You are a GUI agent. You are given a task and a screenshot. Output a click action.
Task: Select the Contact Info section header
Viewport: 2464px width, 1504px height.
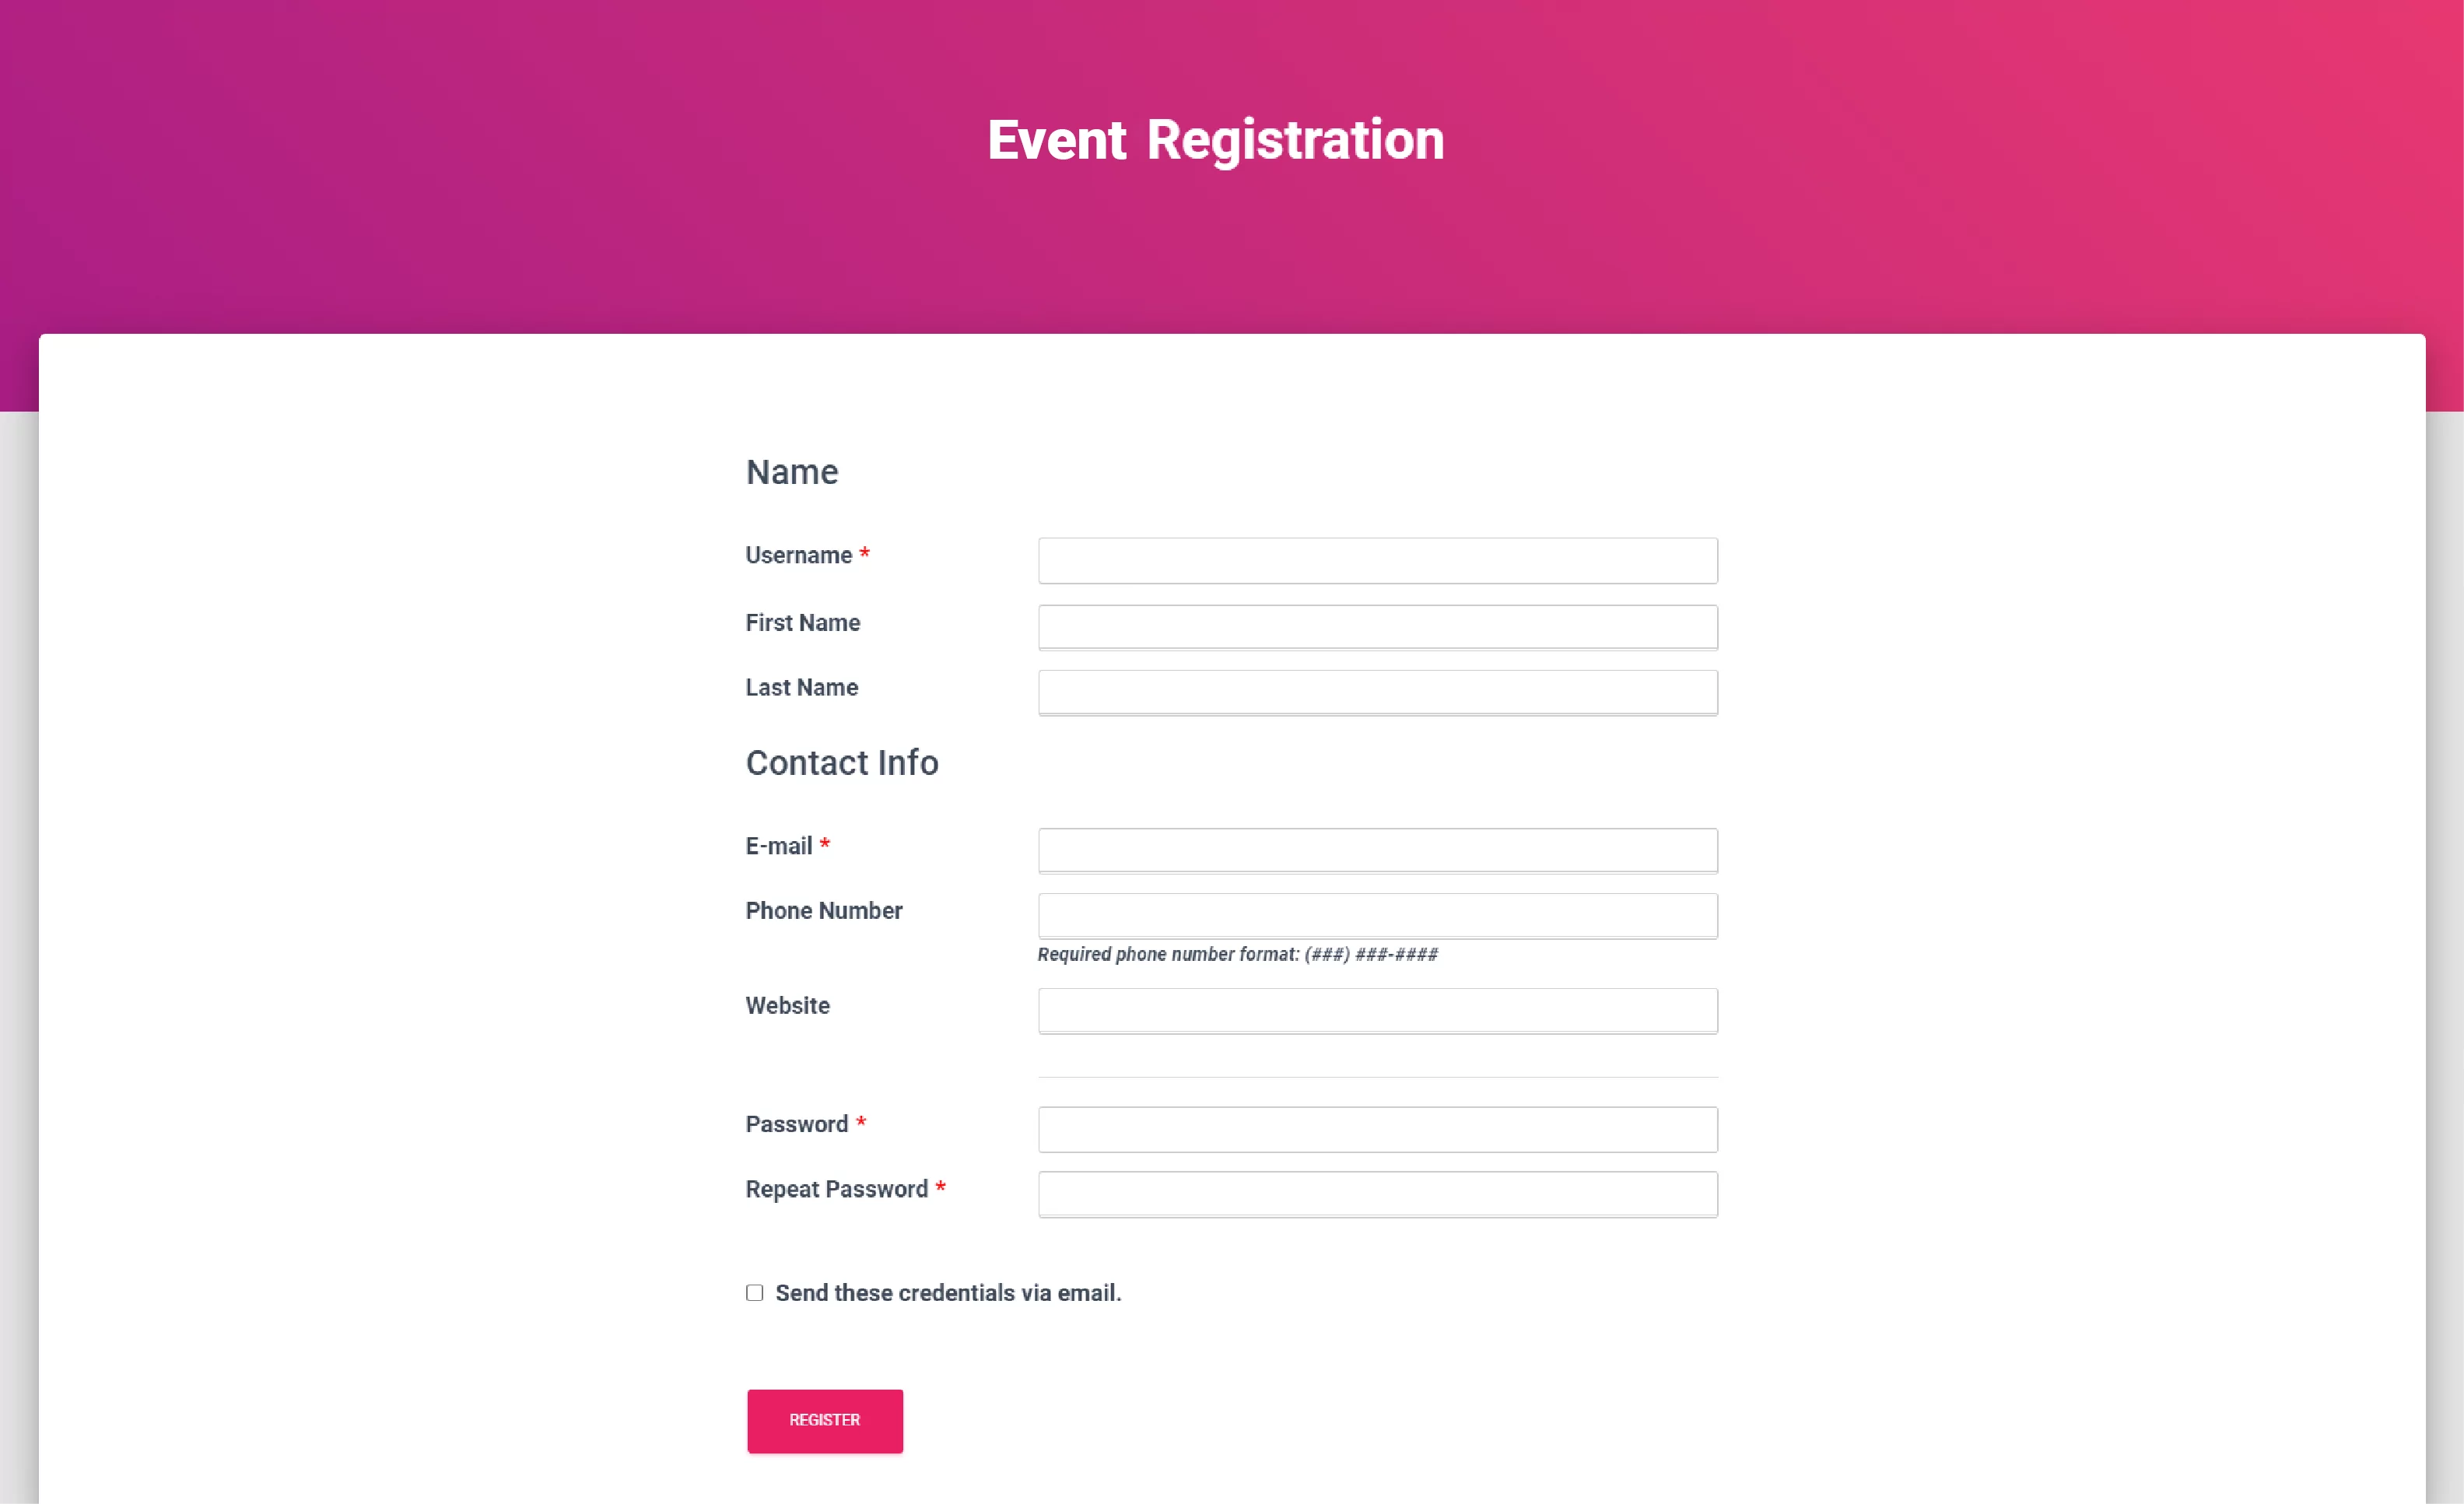point(841,761)
